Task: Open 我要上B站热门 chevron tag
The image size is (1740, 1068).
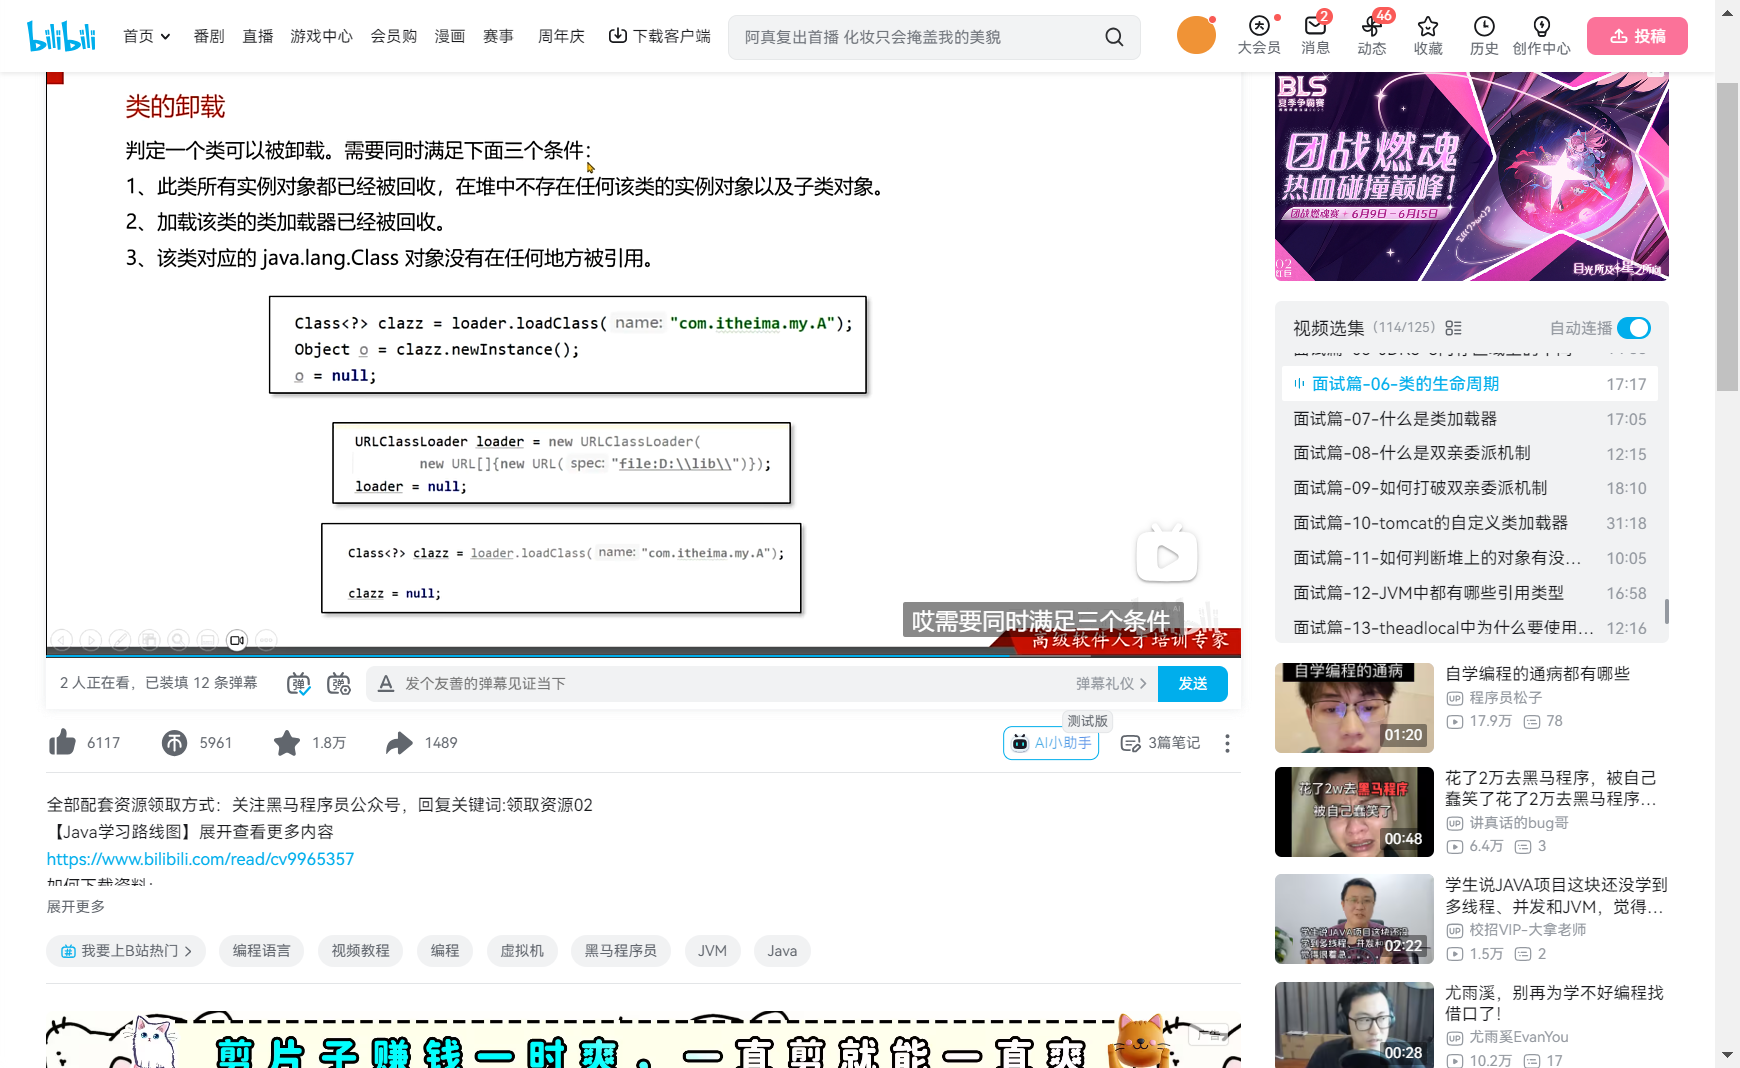Action: coord(126,951)
